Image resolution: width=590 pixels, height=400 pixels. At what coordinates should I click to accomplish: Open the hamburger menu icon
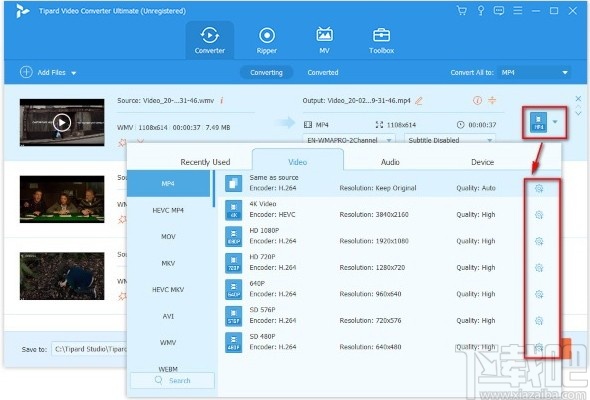517,11
